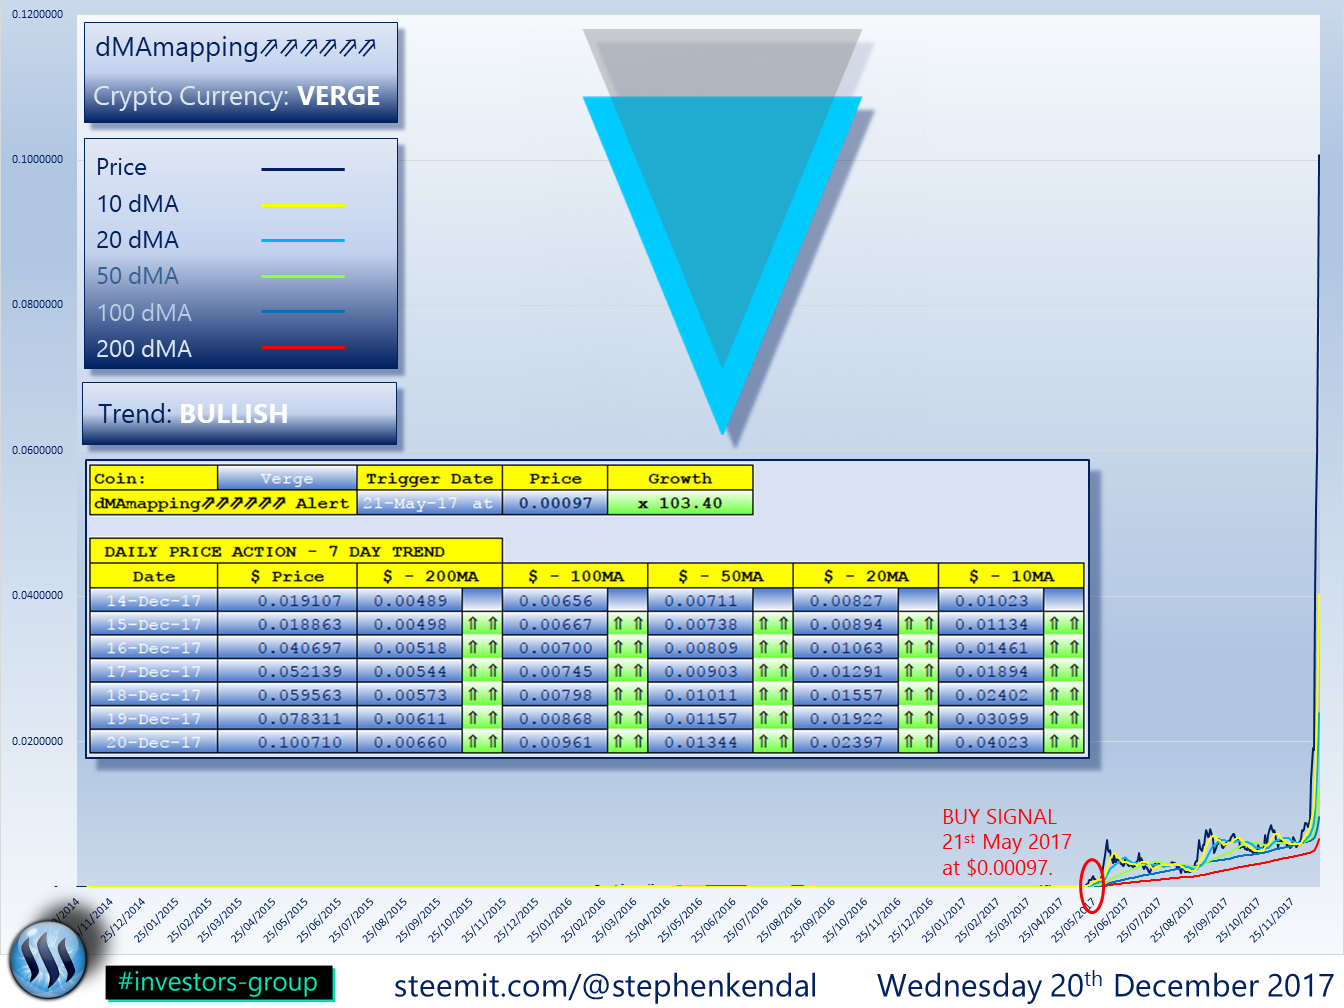Screen dimensions: 1344x1008
Task: Click the dMAmapping title text
Action: click(236, 47)
